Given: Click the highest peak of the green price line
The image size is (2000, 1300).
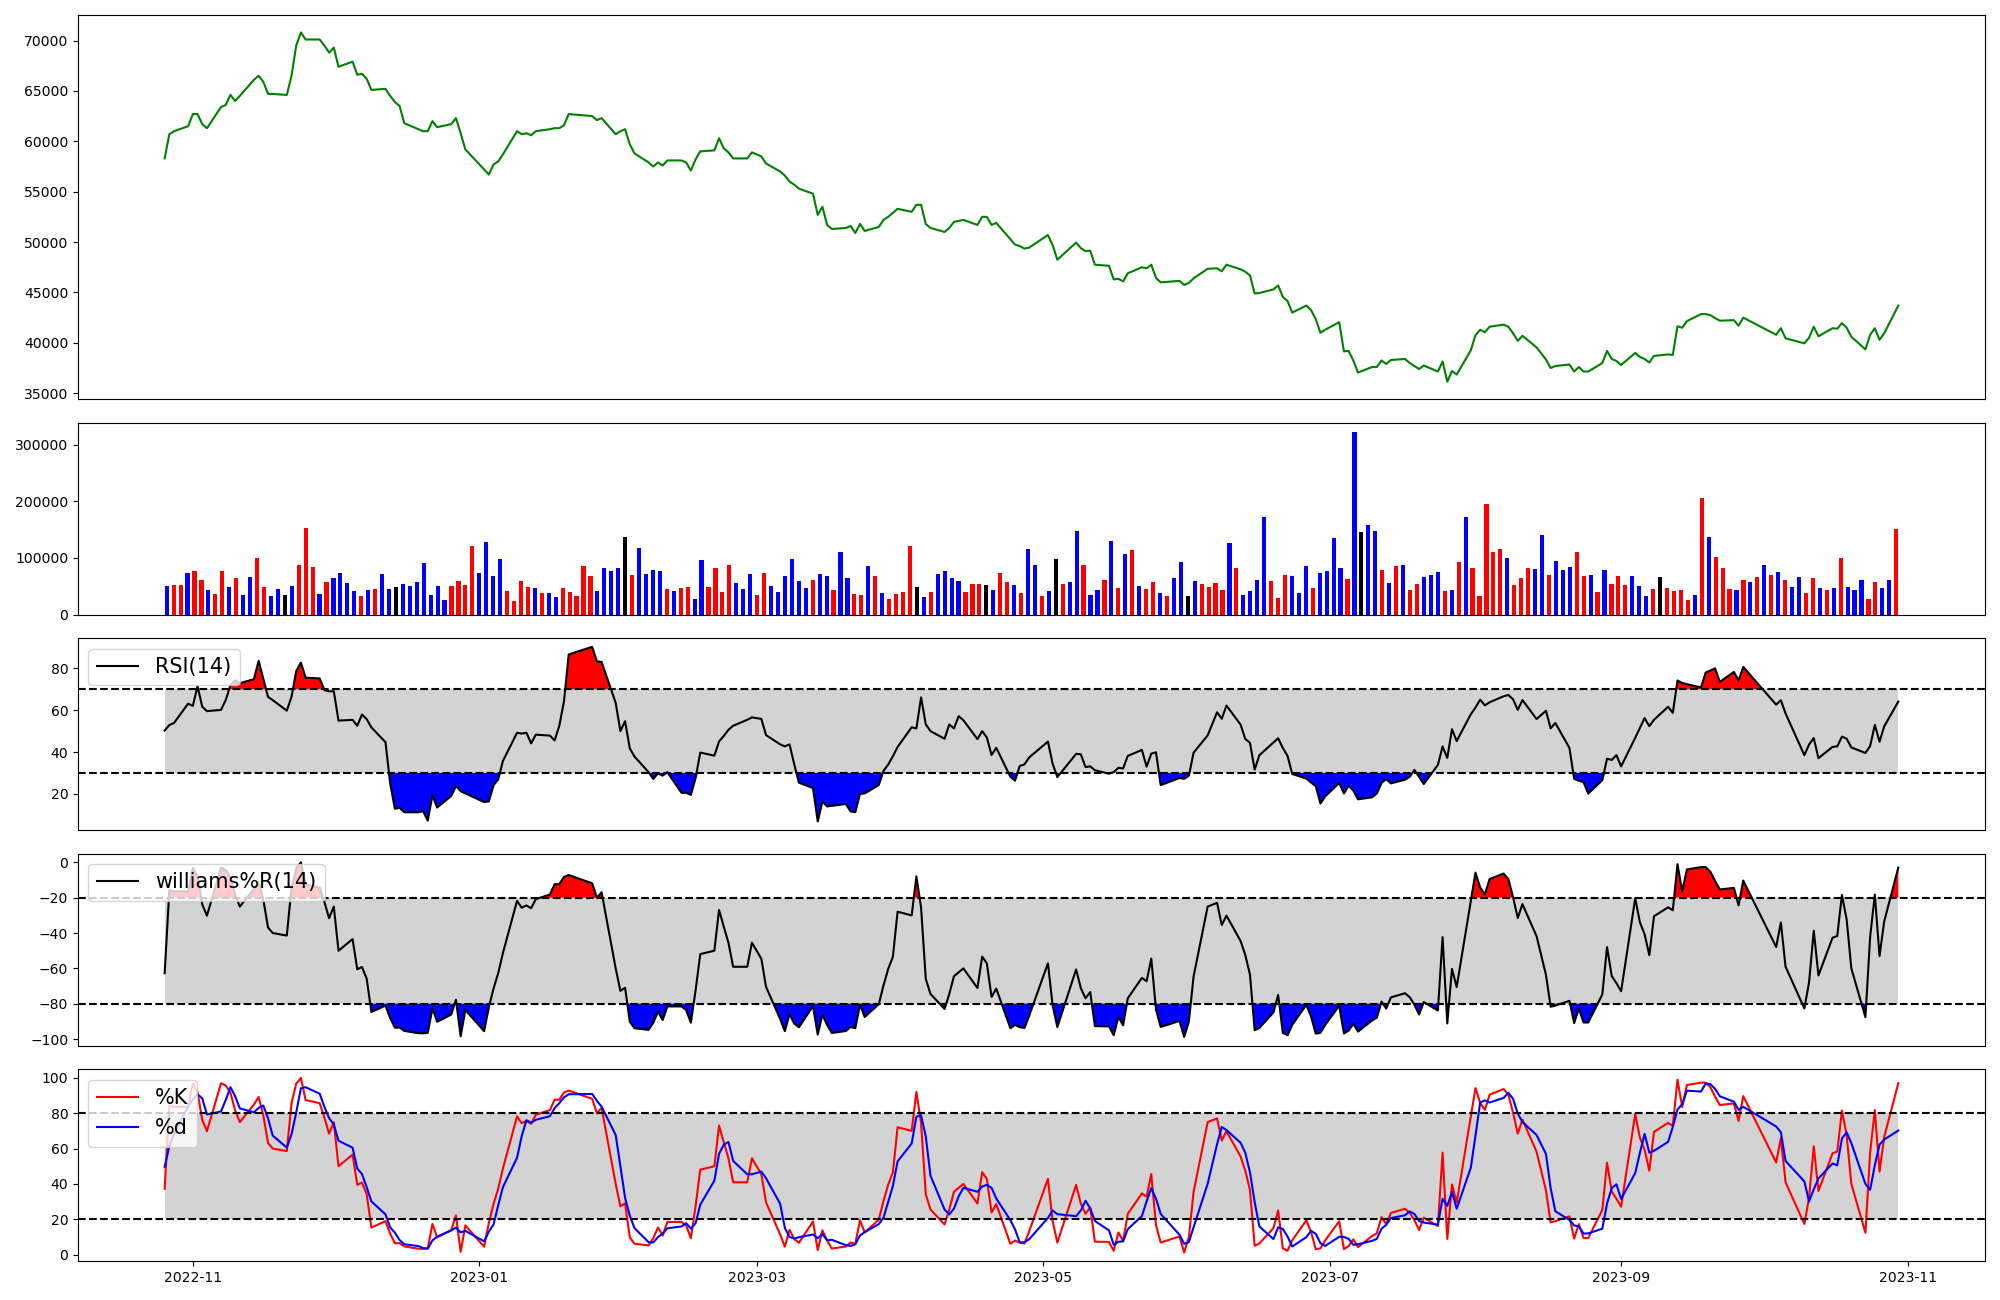Looking at the screenshot, I should pyautogui.click(x=301, y=33).
